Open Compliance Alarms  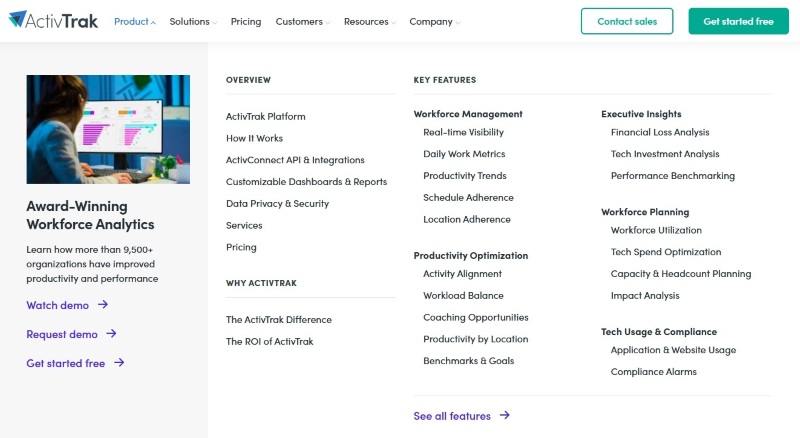pyautogui.click(x=654, y=372)
